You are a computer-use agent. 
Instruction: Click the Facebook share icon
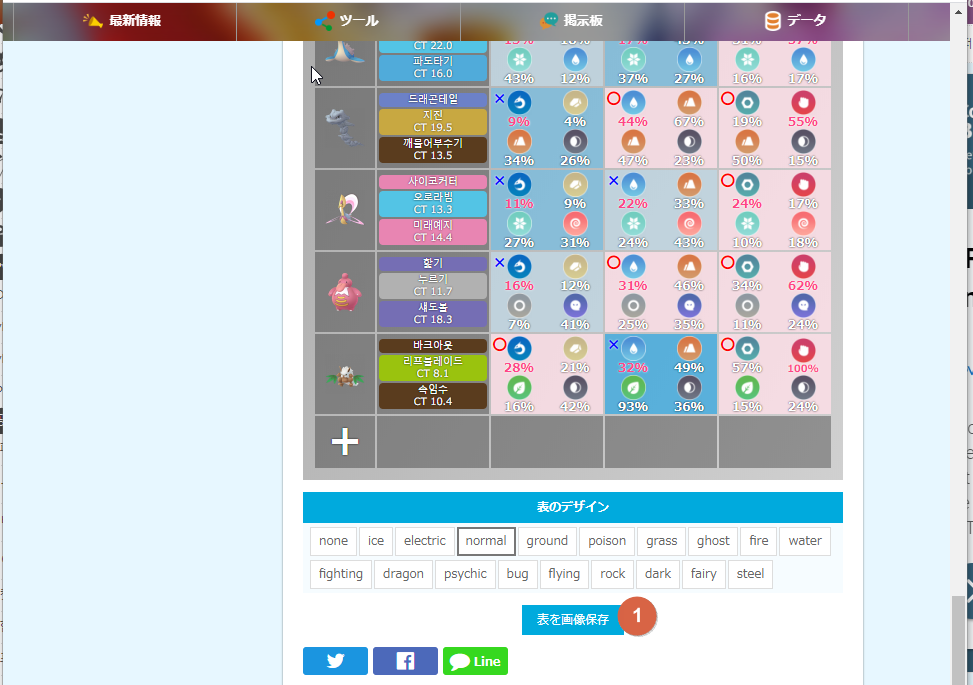pyautogui.click(x=404, y=660)
